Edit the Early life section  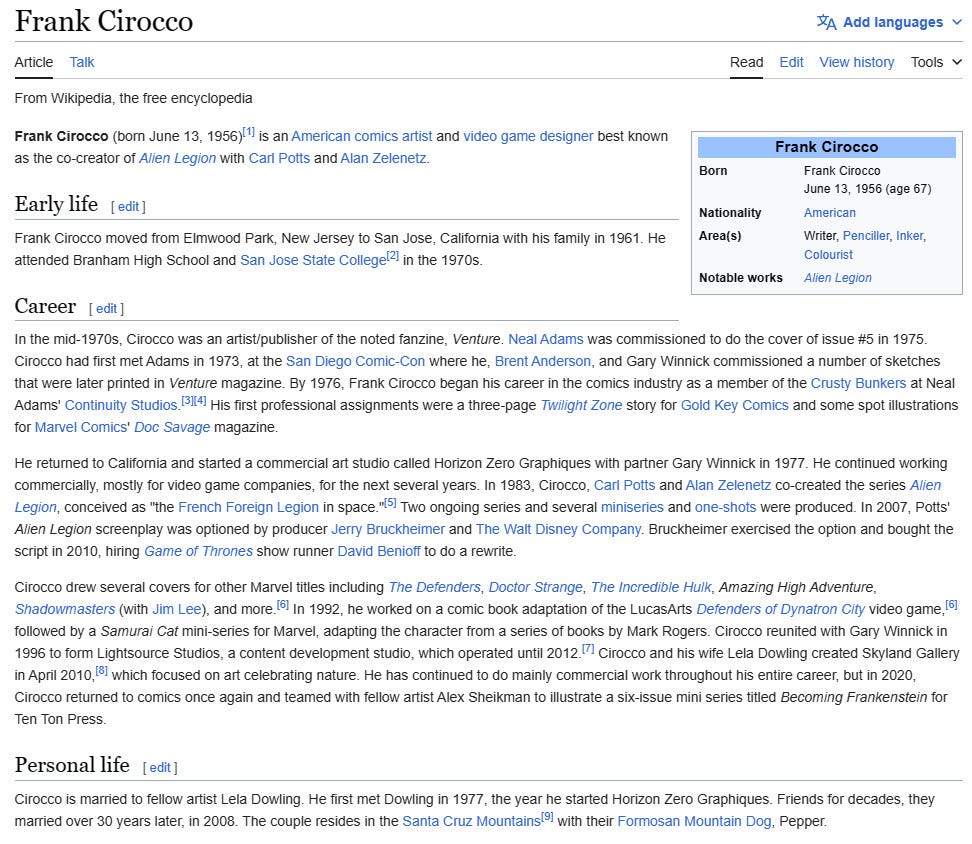128,206
